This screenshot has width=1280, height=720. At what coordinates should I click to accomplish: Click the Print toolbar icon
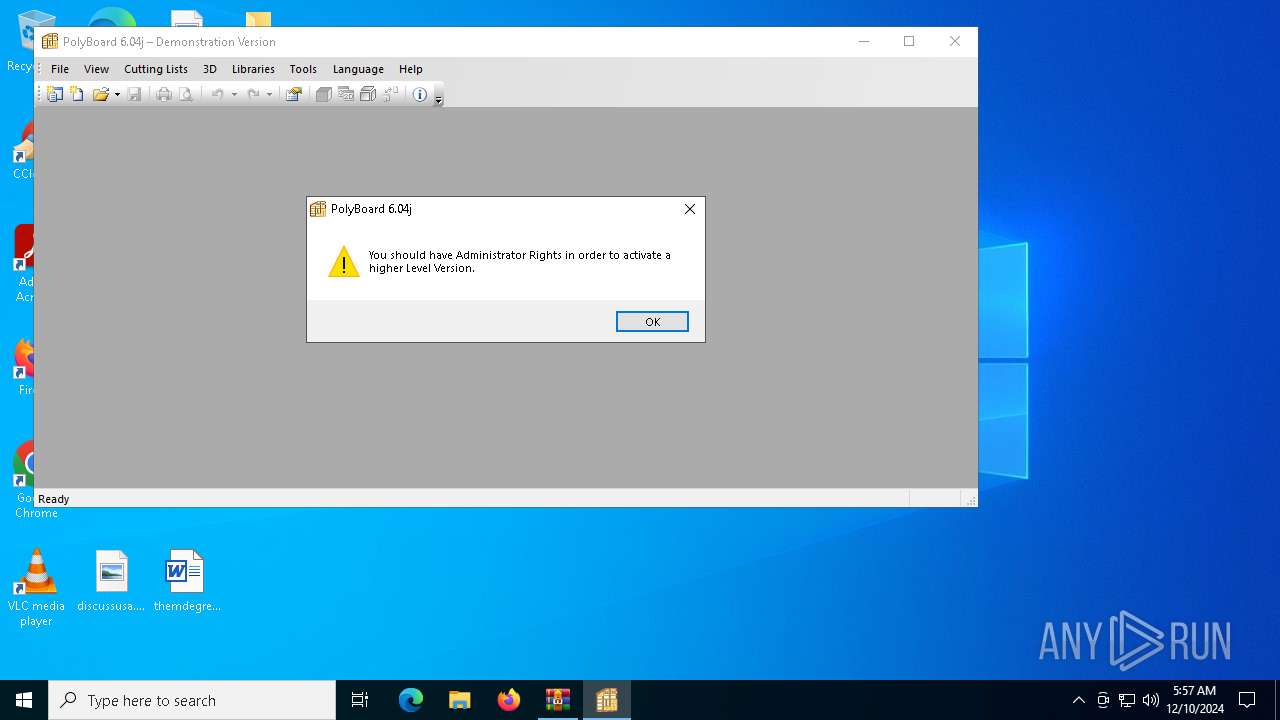tap(164, 94)
